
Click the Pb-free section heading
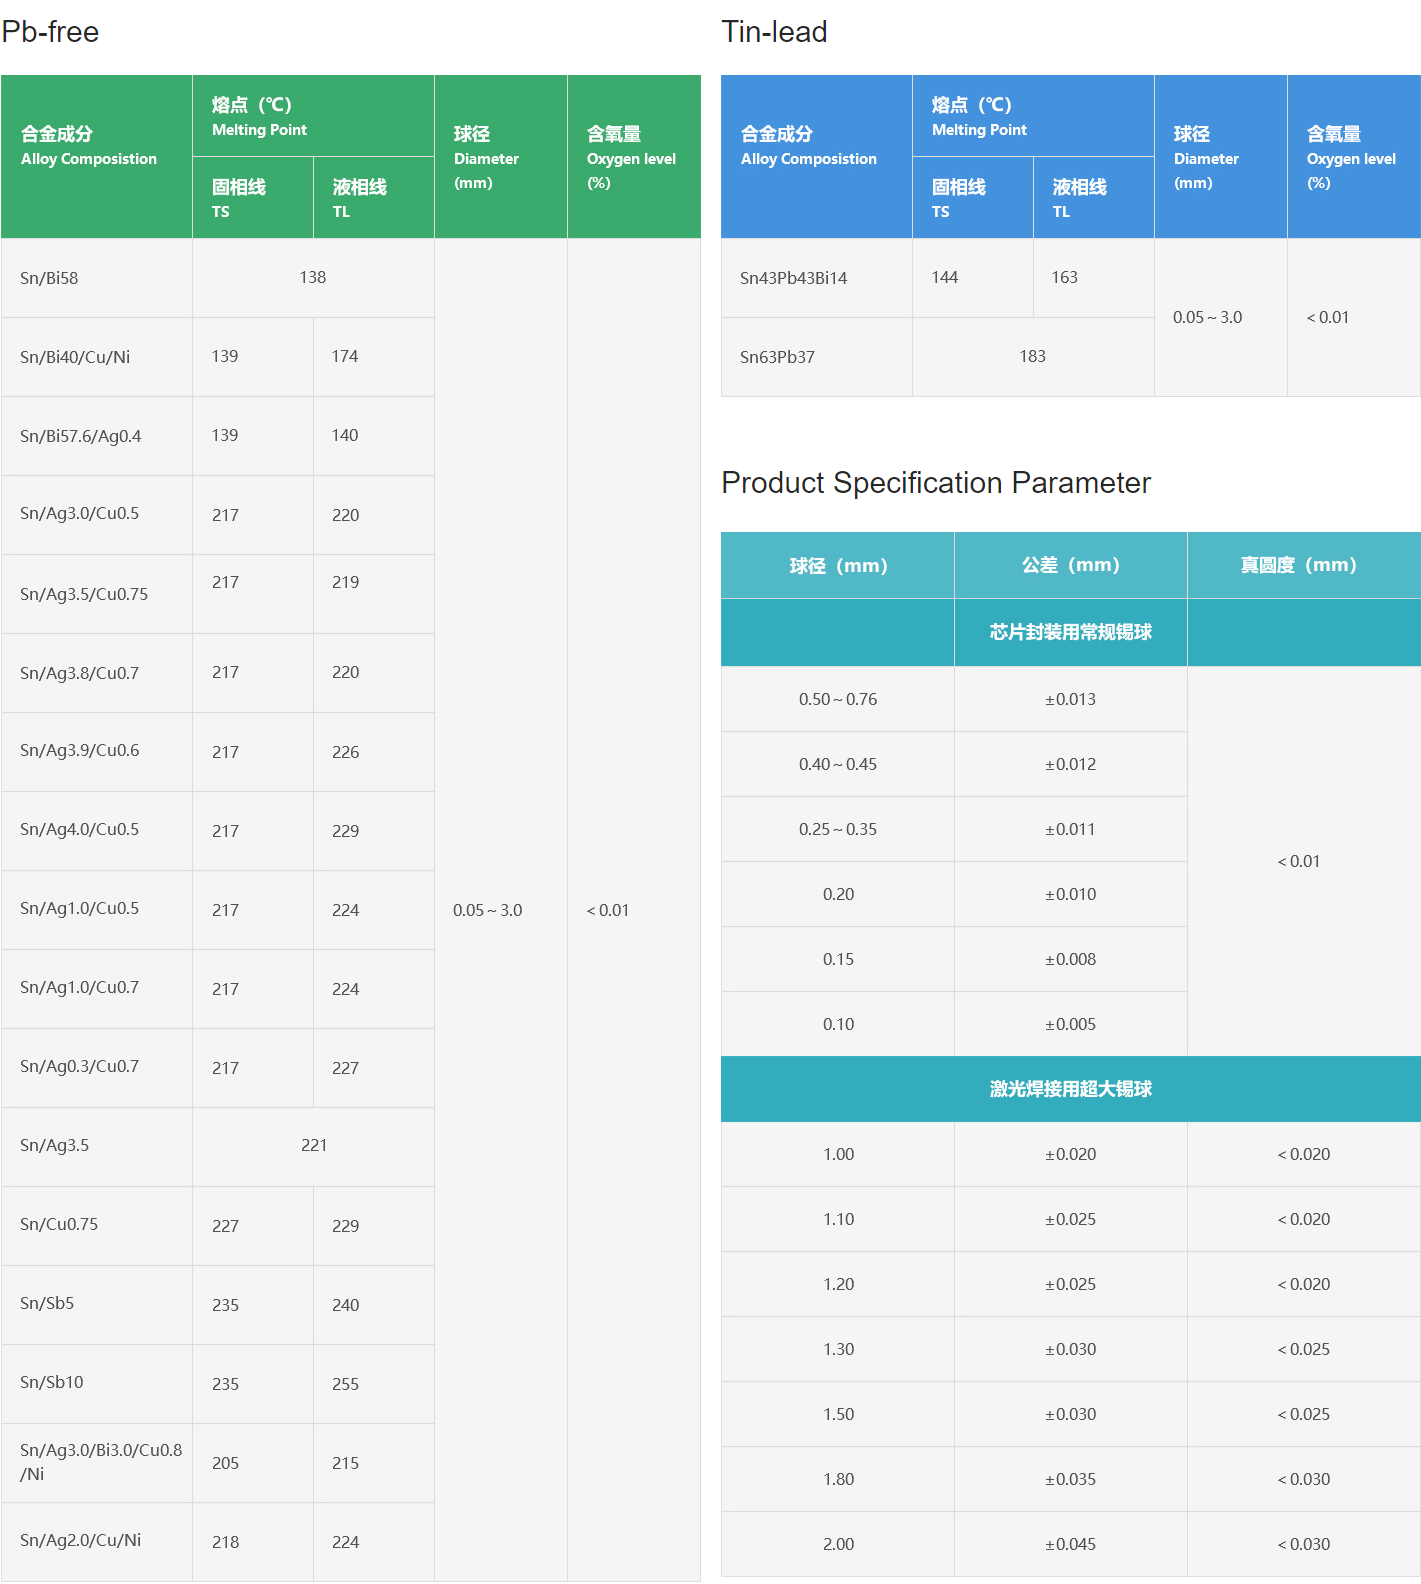click(x=50, y=32)
